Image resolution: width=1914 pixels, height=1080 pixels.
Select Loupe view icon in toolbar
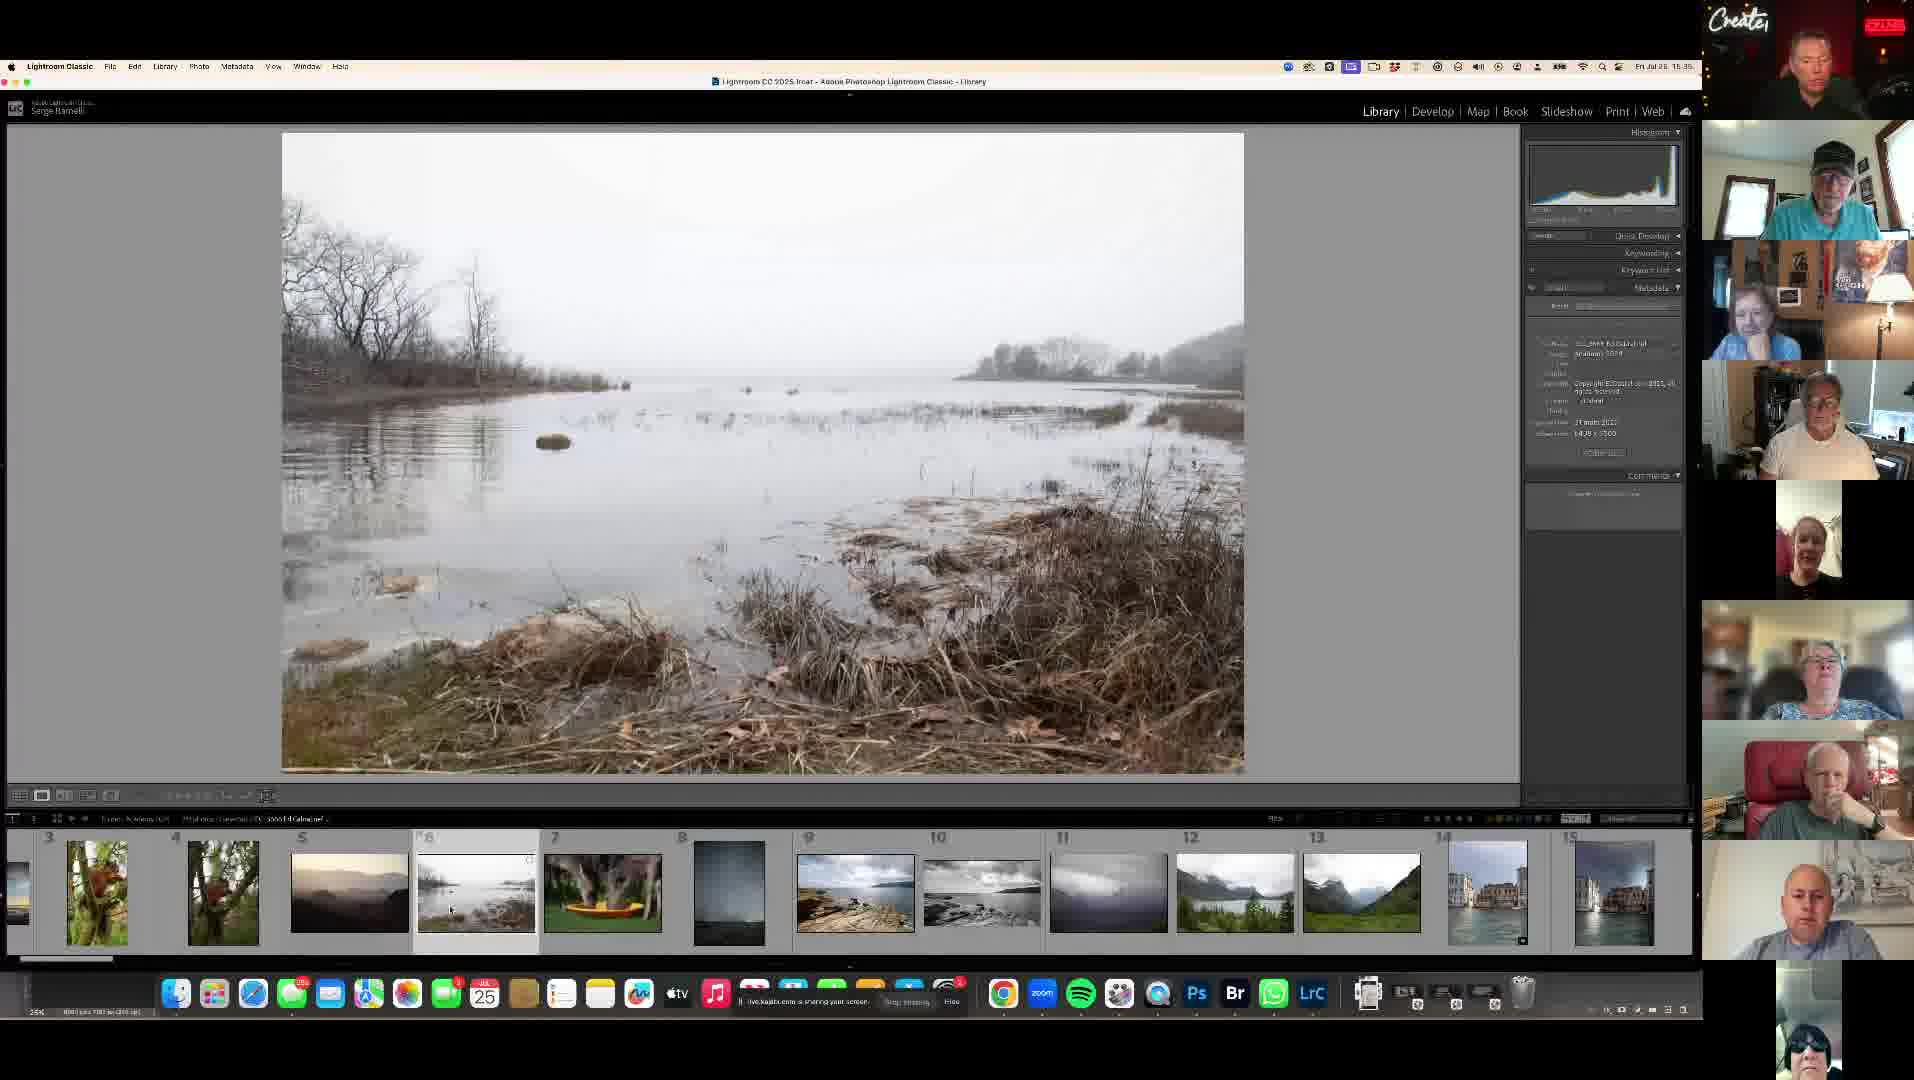click(x=42, y=796)
